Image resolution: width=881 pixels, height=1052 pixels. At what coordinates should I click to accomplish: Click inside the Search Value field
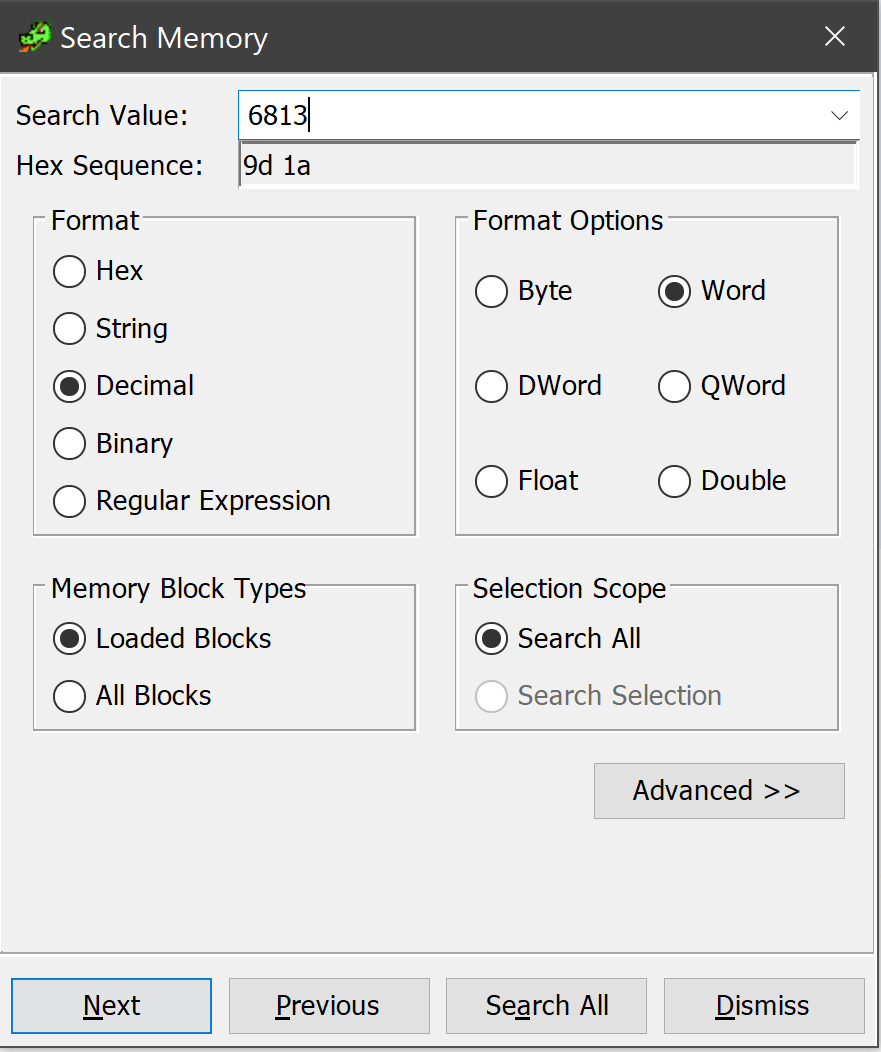pos(450,115)
